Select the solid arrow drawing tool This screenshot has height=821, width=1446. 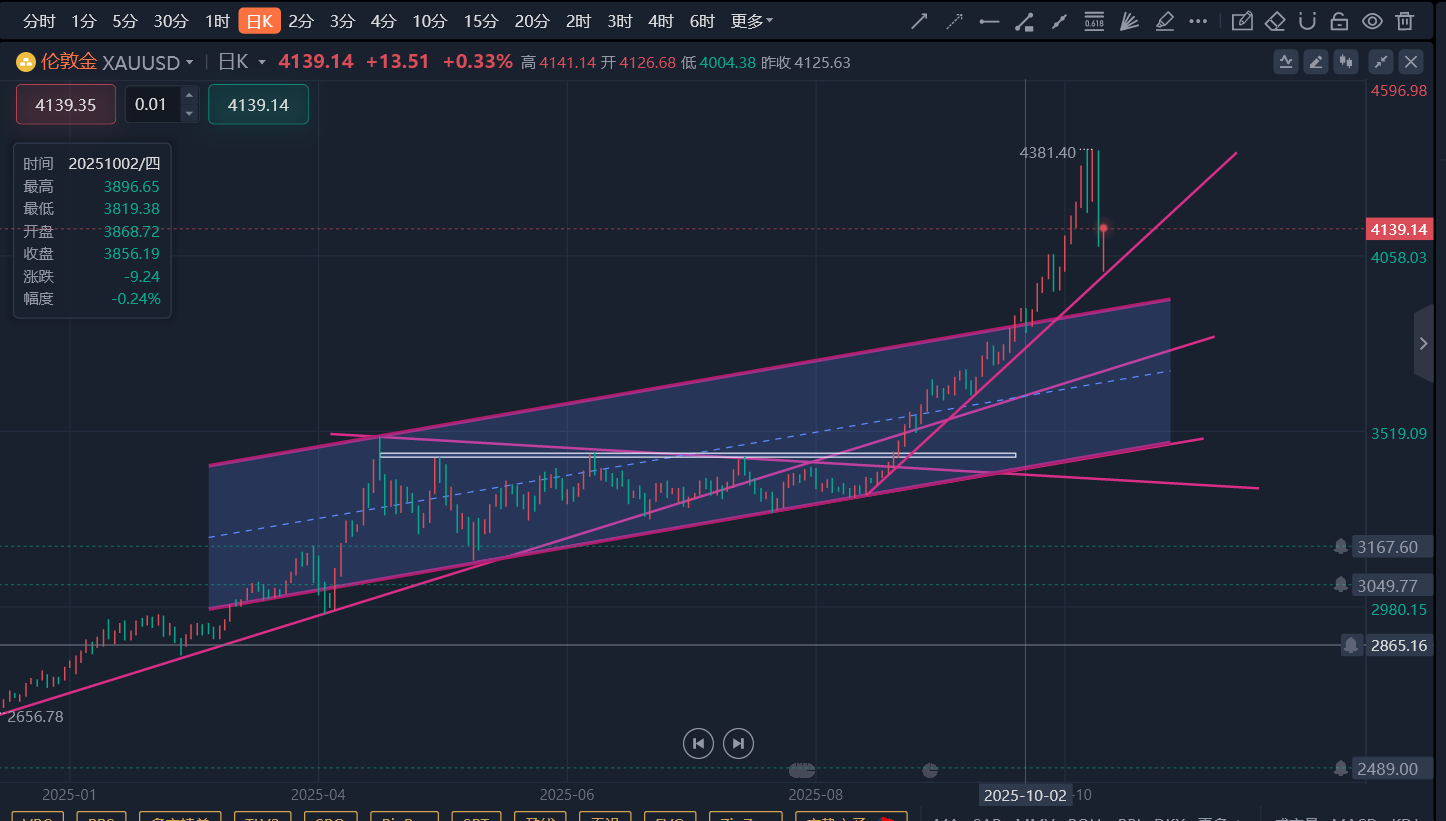point(918,21)
